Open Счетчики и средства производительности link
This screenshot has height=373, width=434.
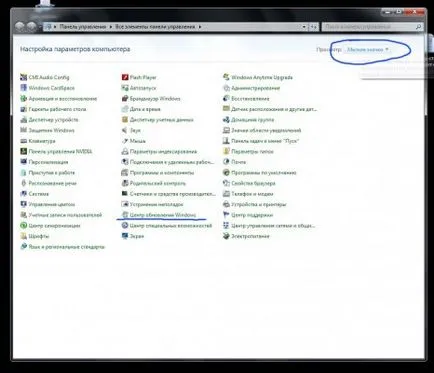pyautogui.click(x=173, y=194)
